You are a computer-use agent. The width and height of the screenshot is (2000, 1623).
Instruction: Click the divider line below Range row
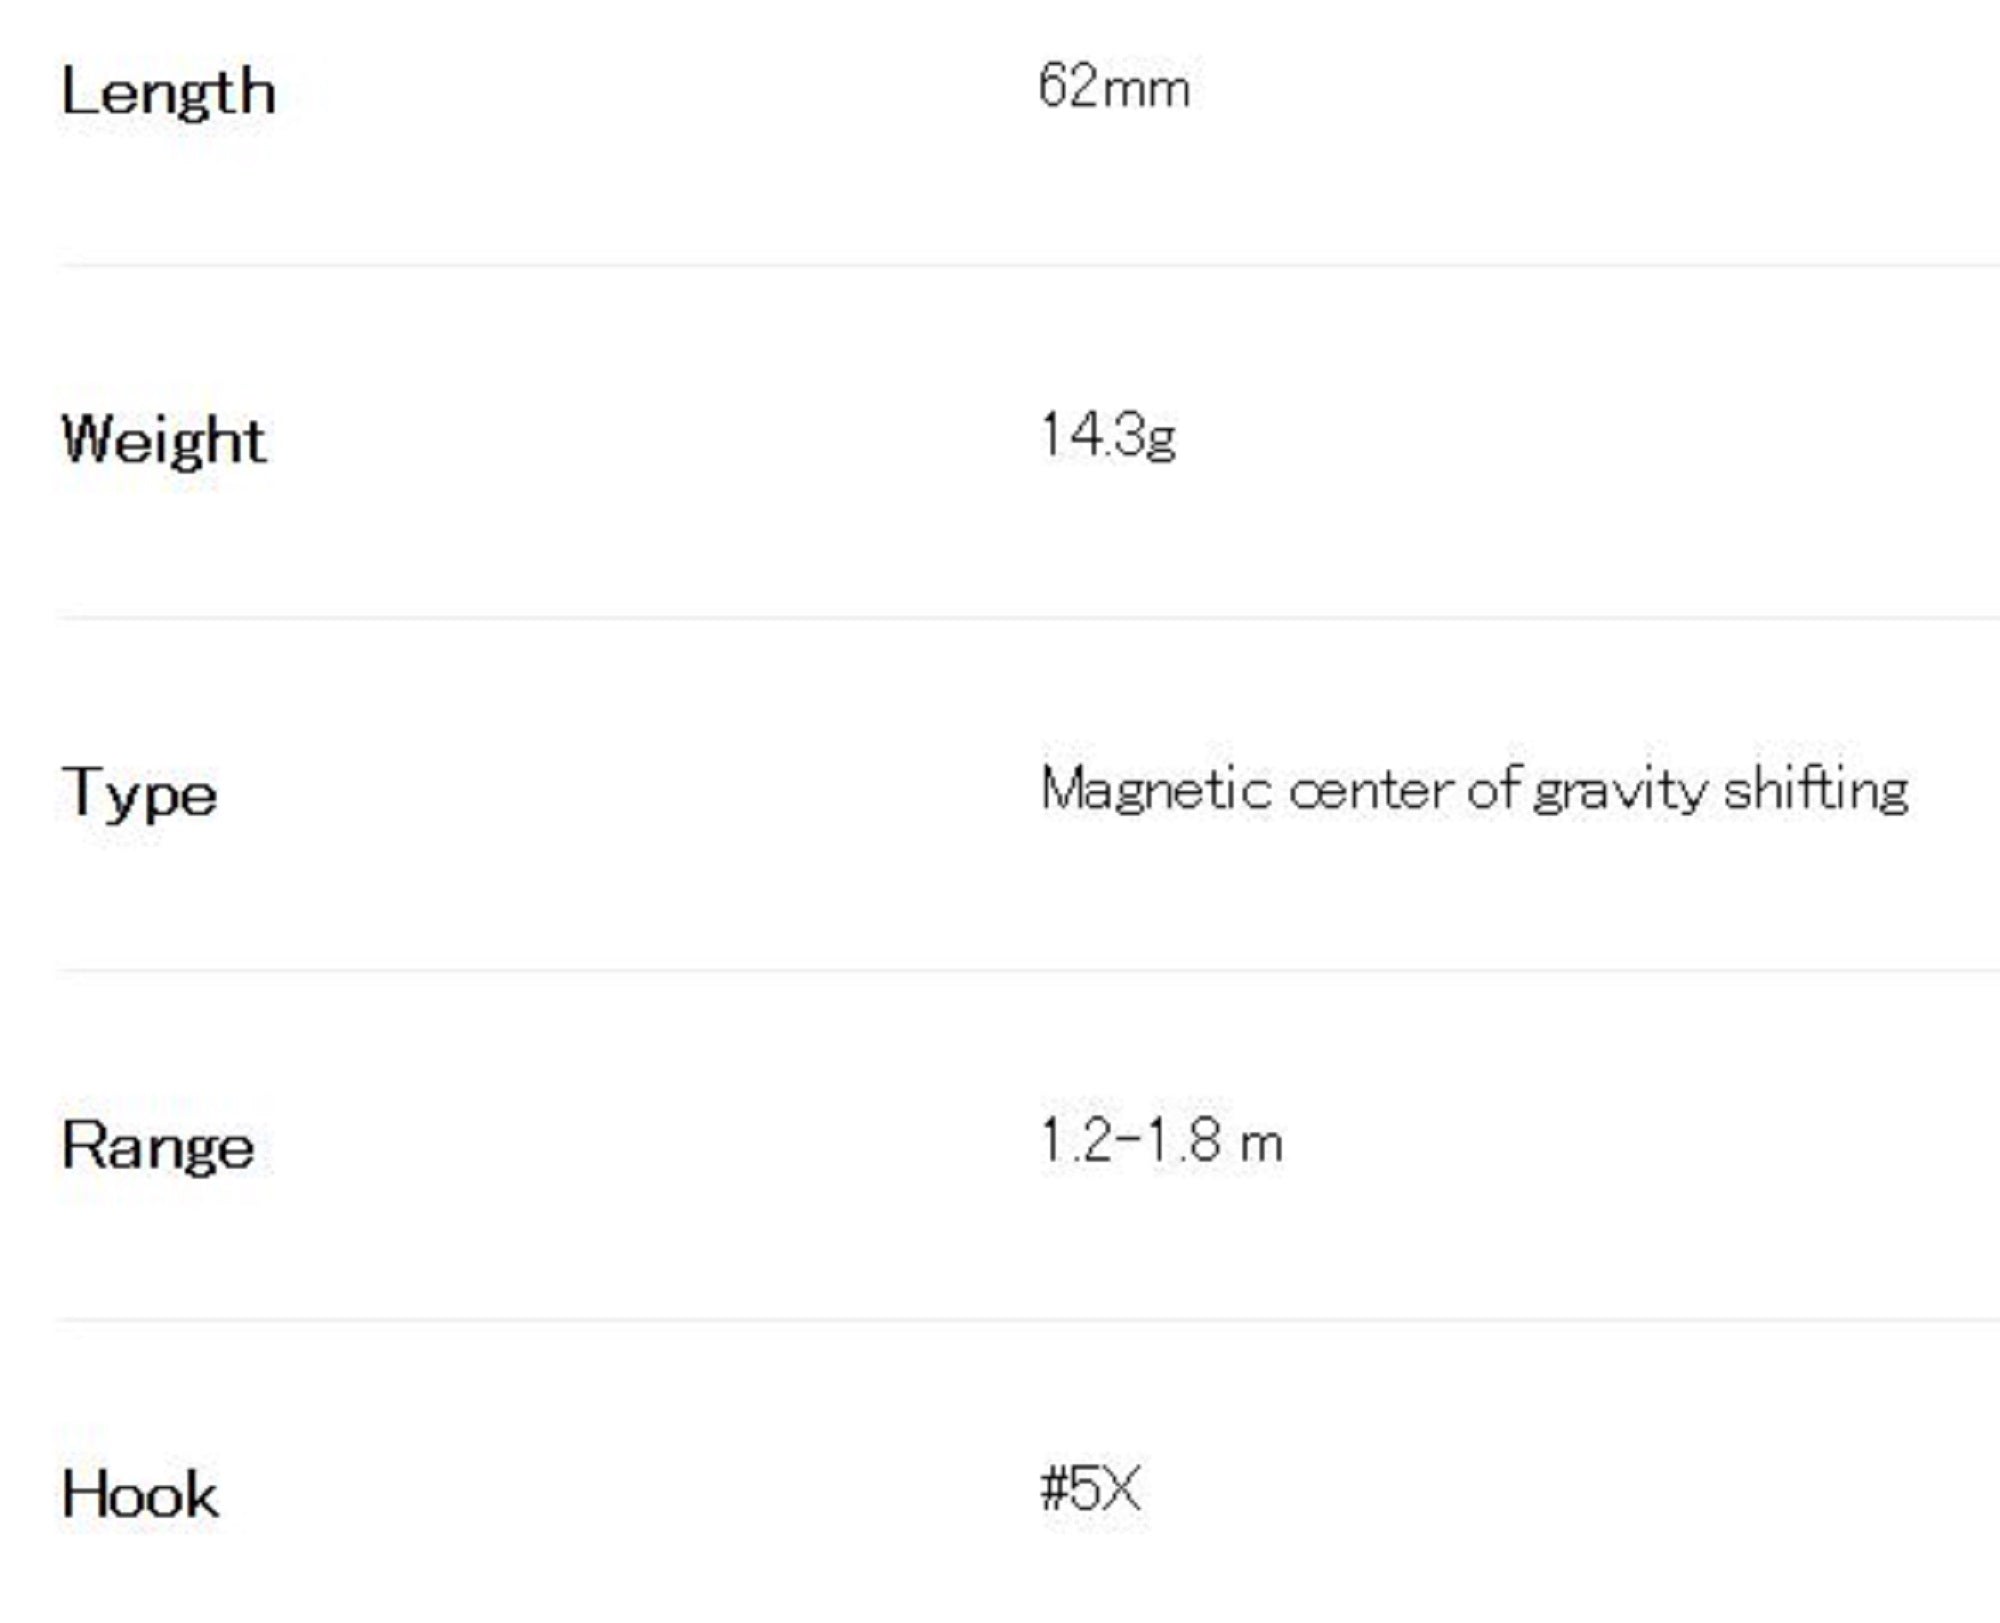click(1000, 1320)
